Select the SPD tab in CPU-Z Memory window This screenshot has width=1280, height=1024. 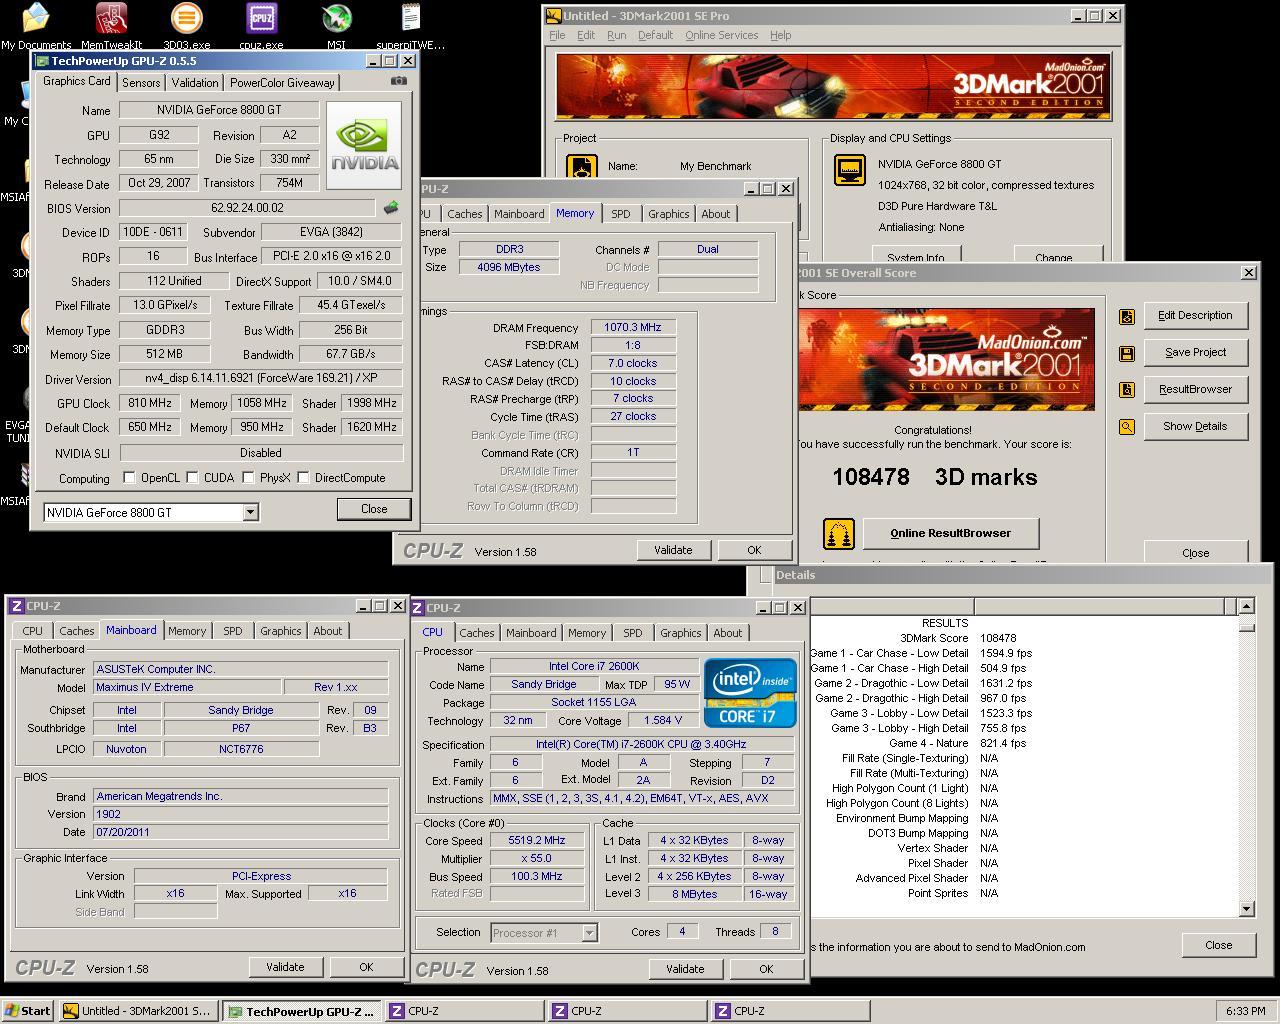pyautogui.click(x=621, y=214)
